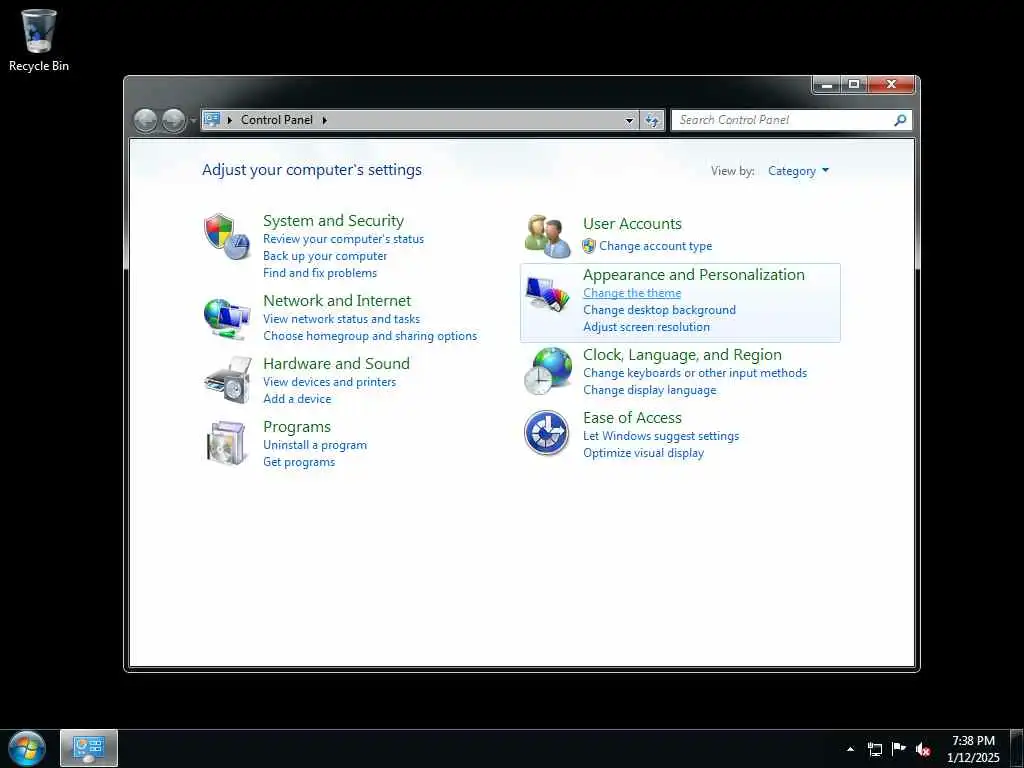Open Clock, Language, and Region heading
This screenshot has width=1024, height=768.
[x=682, y=355]
